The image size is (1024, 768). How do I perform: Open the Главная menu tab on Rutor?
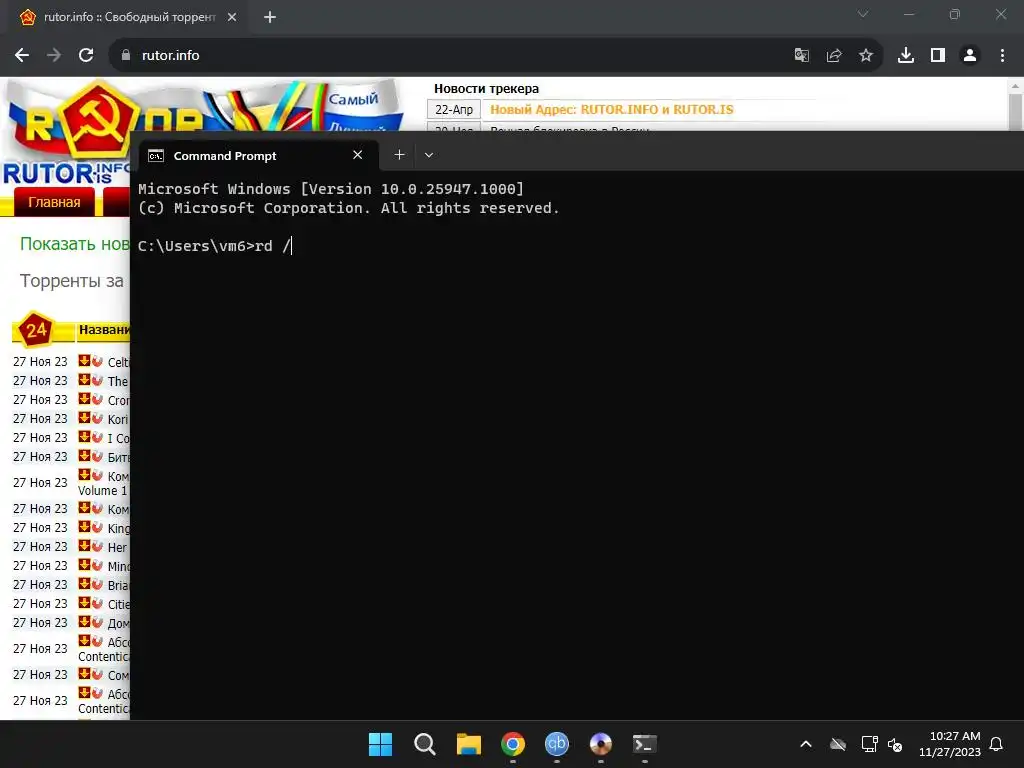(x=54, y=202)
